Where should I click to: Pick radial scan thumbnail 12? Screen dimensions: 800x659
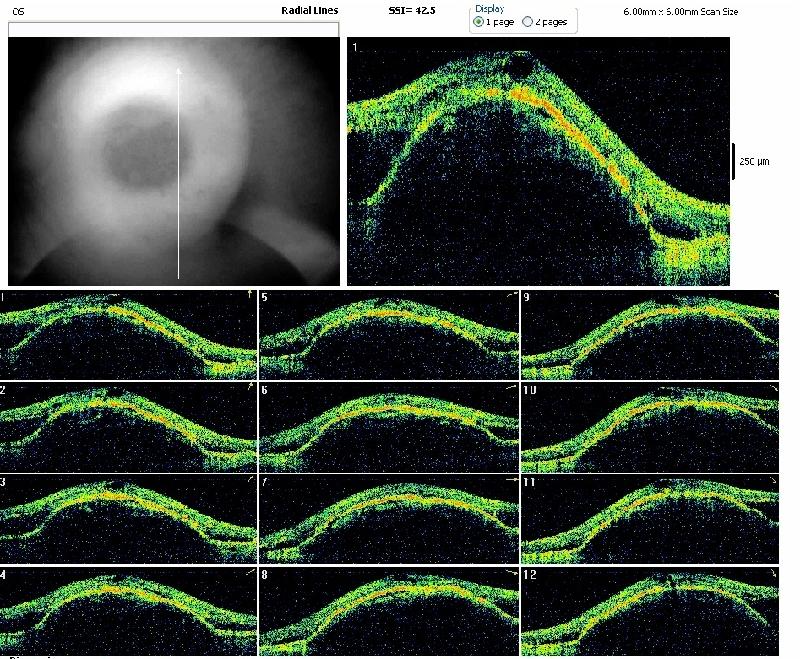[x=648, y=610]
